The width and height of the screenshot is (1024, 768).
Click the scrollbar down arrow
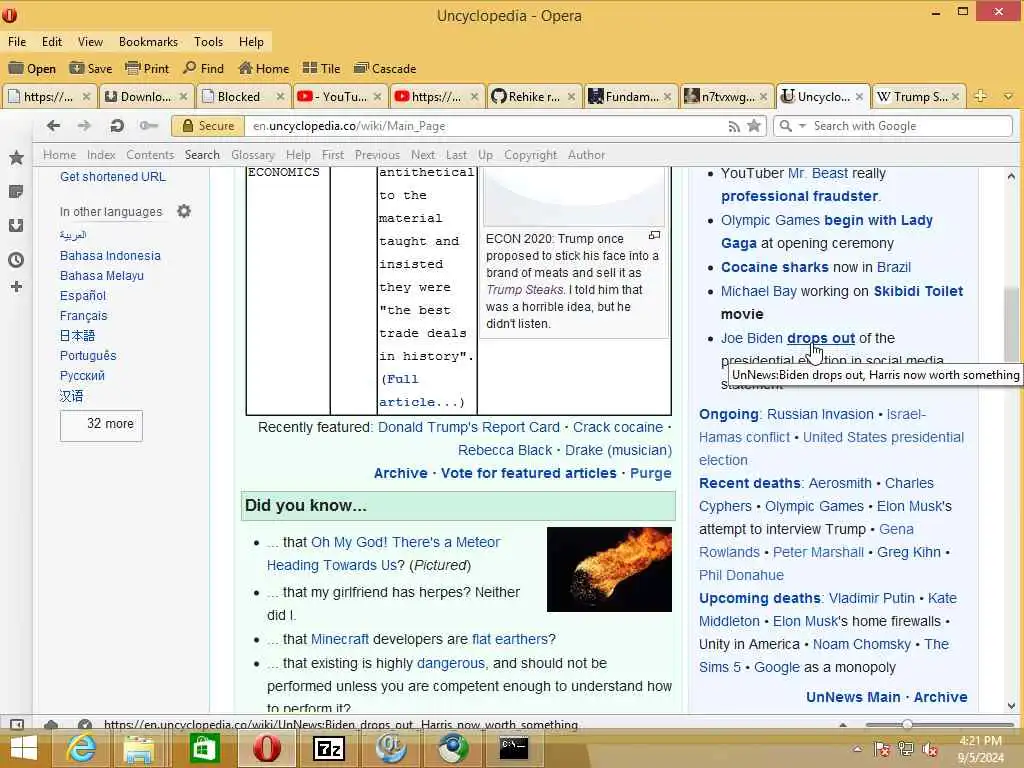[1012, 706]
